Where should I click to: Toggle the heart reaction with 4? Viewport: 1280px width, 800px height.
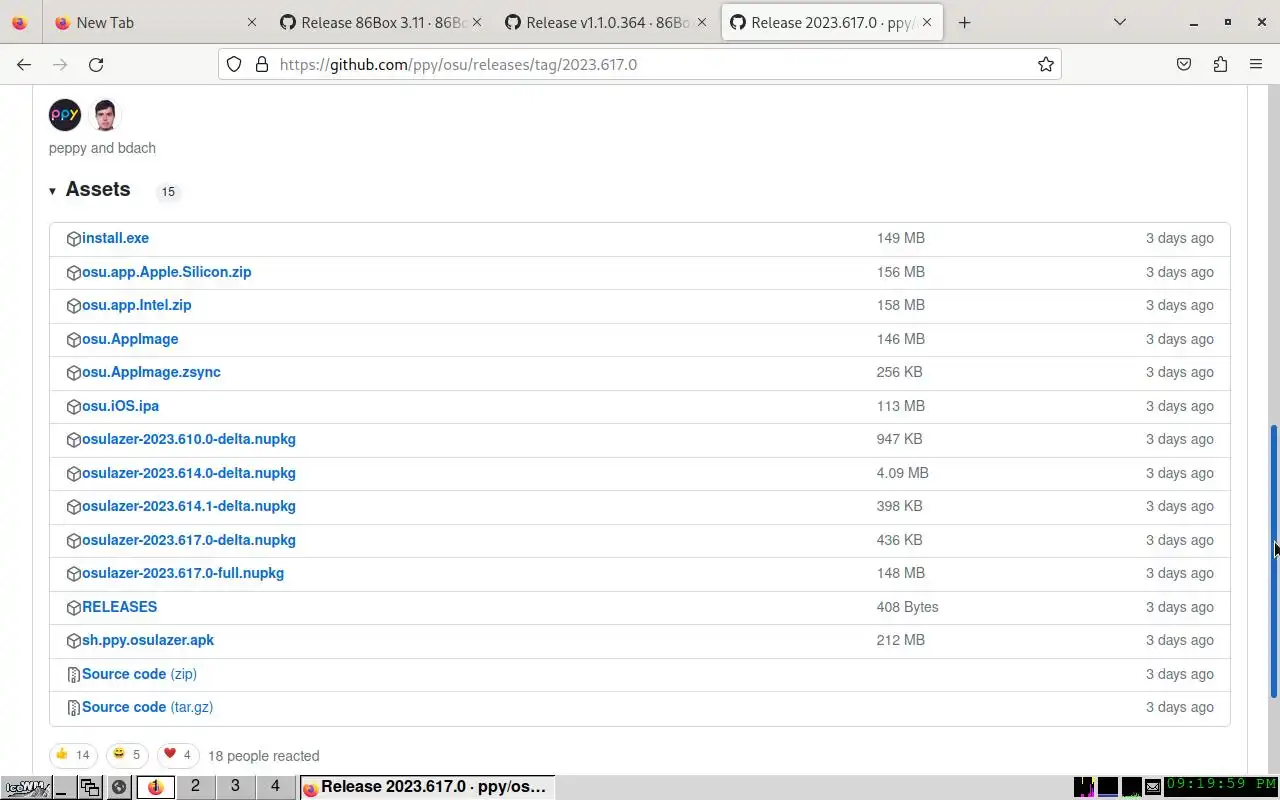[x=177, y=755]
